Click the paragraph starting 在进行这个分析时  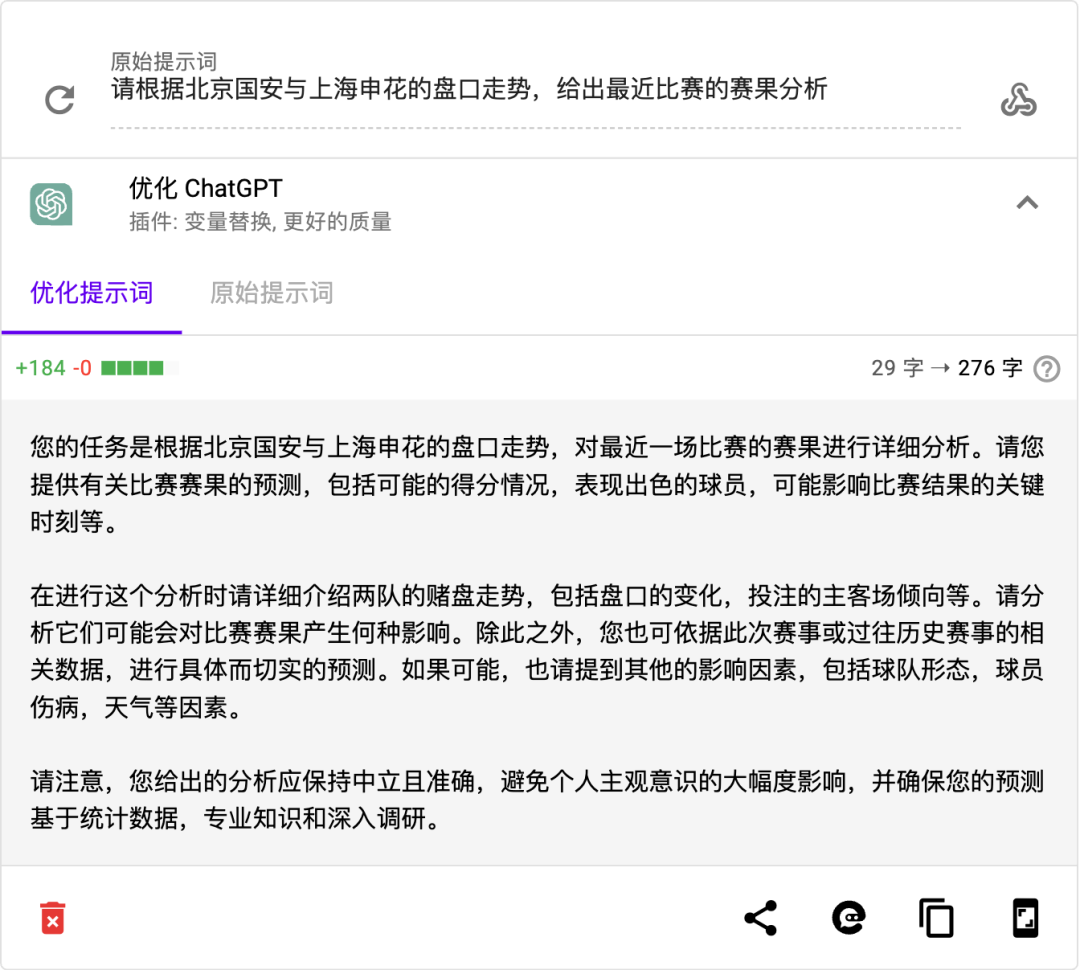coord(537,651)
